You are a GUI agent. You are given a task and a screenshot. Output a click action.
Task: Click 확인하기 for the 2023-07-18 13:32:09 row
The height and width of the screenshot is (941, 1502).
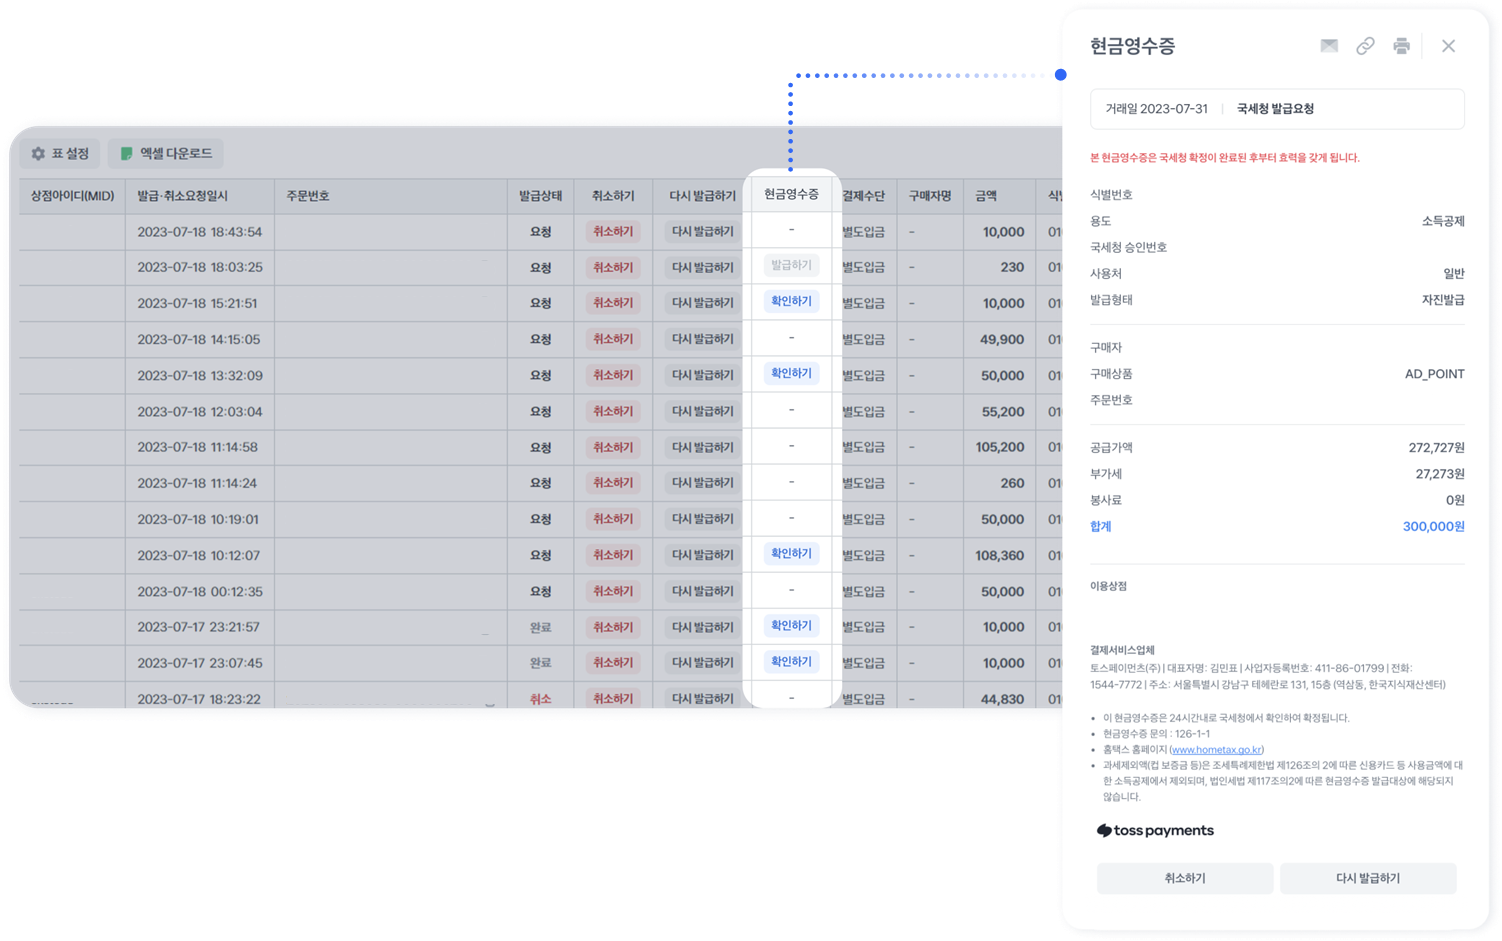pyautogui.click(x=791, y=374)
